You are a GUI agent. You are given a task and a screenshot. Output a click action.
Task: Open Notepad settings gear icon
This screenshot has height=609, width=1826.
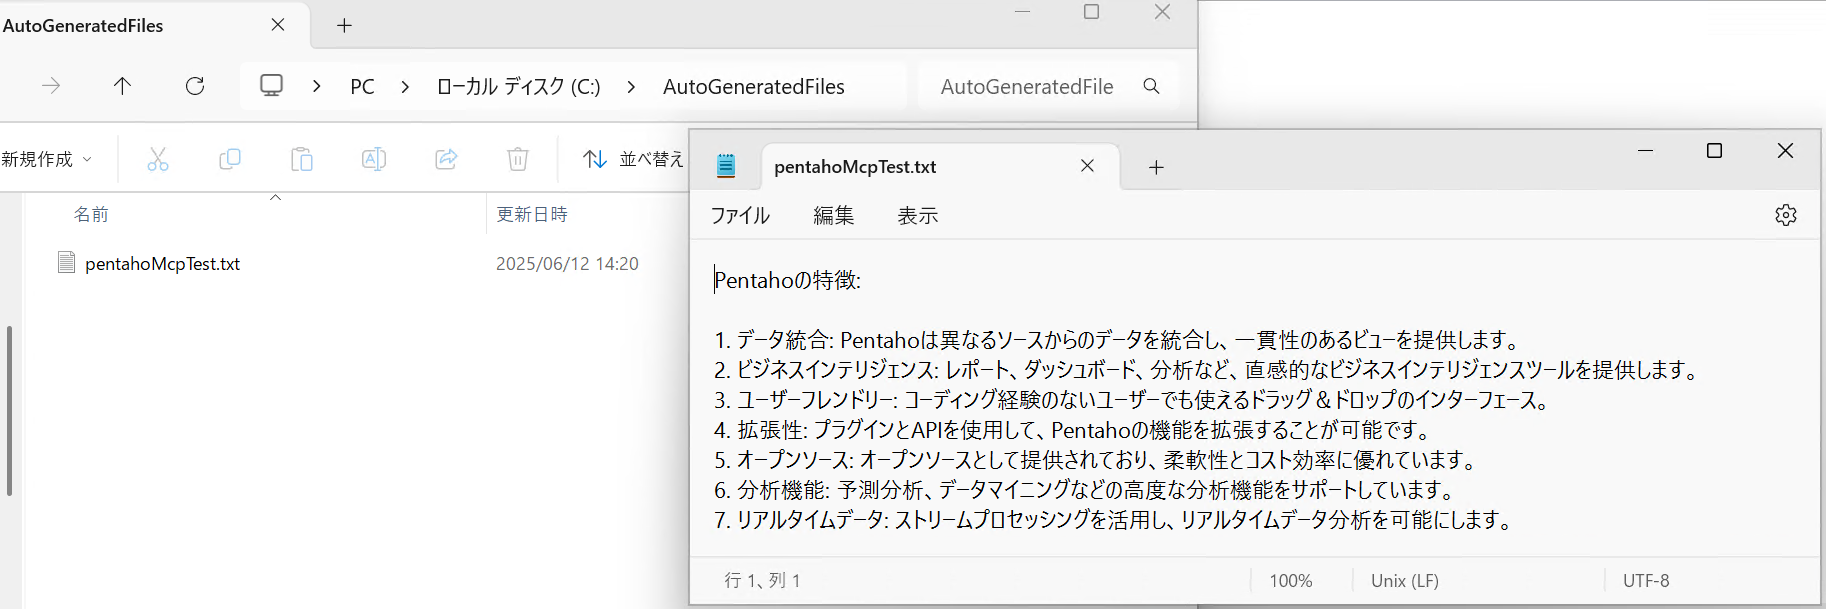pyautogui.click(x=1786, y=215)
